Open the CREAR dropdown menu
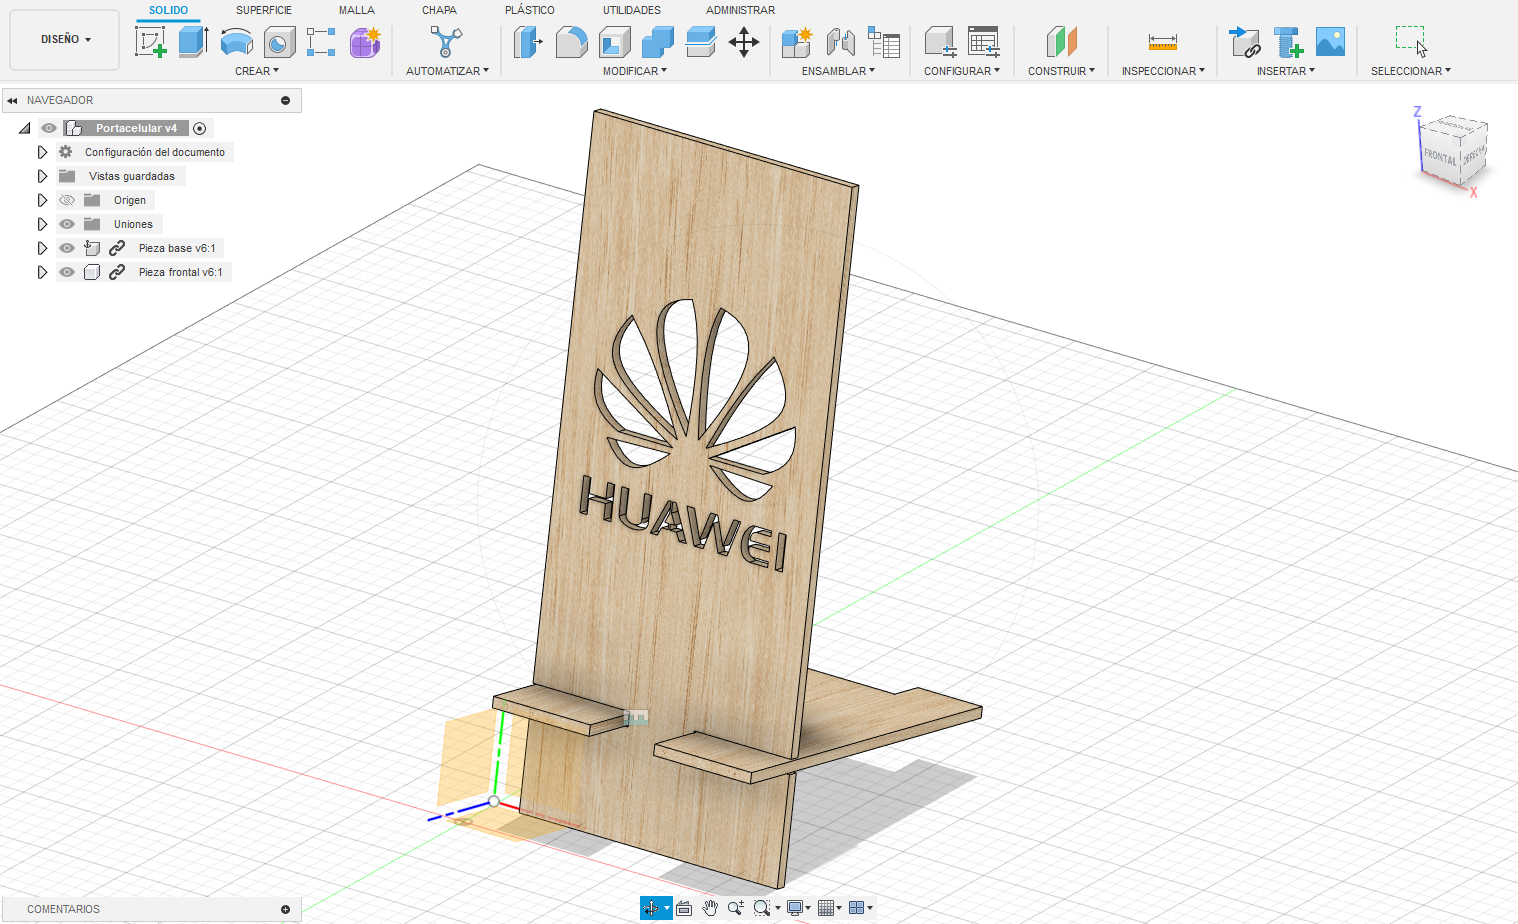Image resolution: width=1518 pixels, height=924 pixels. click(257, 71)
